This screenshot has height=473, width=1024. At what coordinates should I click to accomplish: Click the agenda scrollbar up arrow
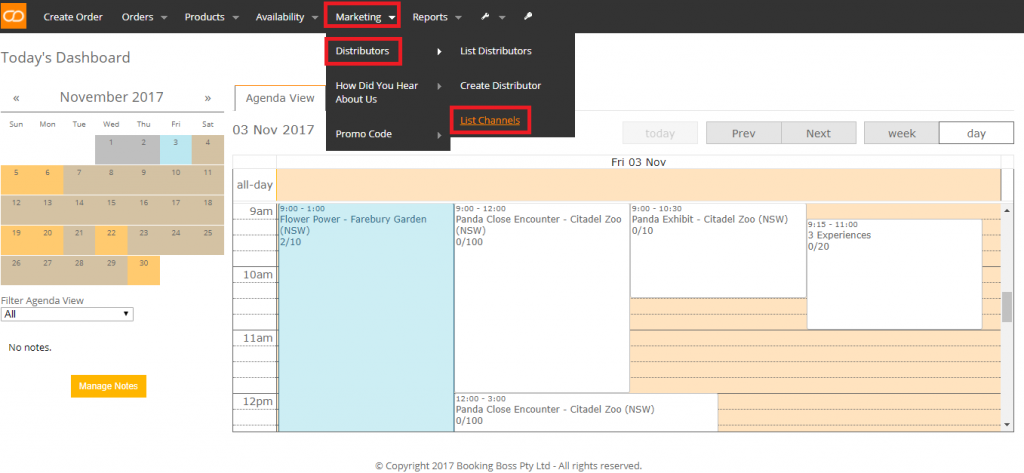(1007, 211)
